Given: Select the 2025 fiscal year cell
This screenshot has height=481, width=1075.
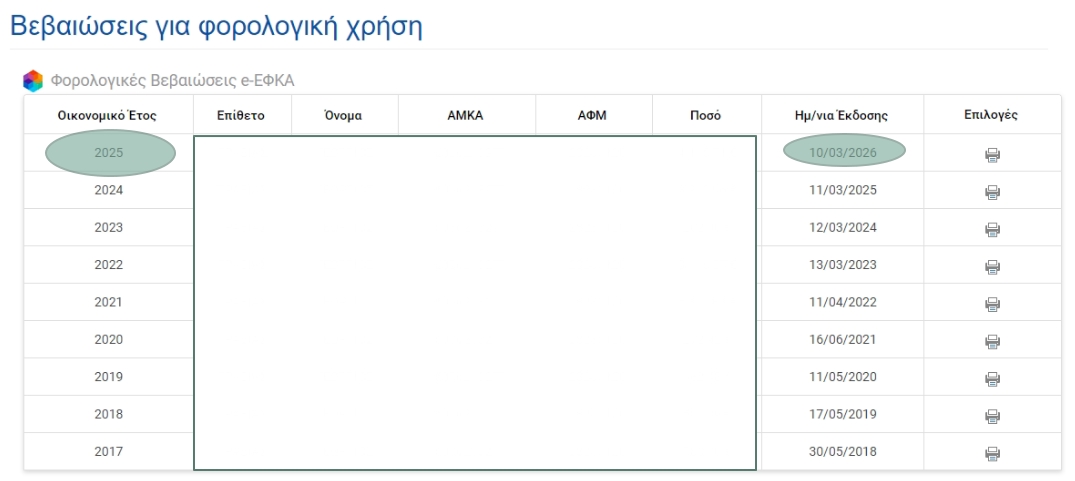Looking at the screenshot, I should pos(109,153).
